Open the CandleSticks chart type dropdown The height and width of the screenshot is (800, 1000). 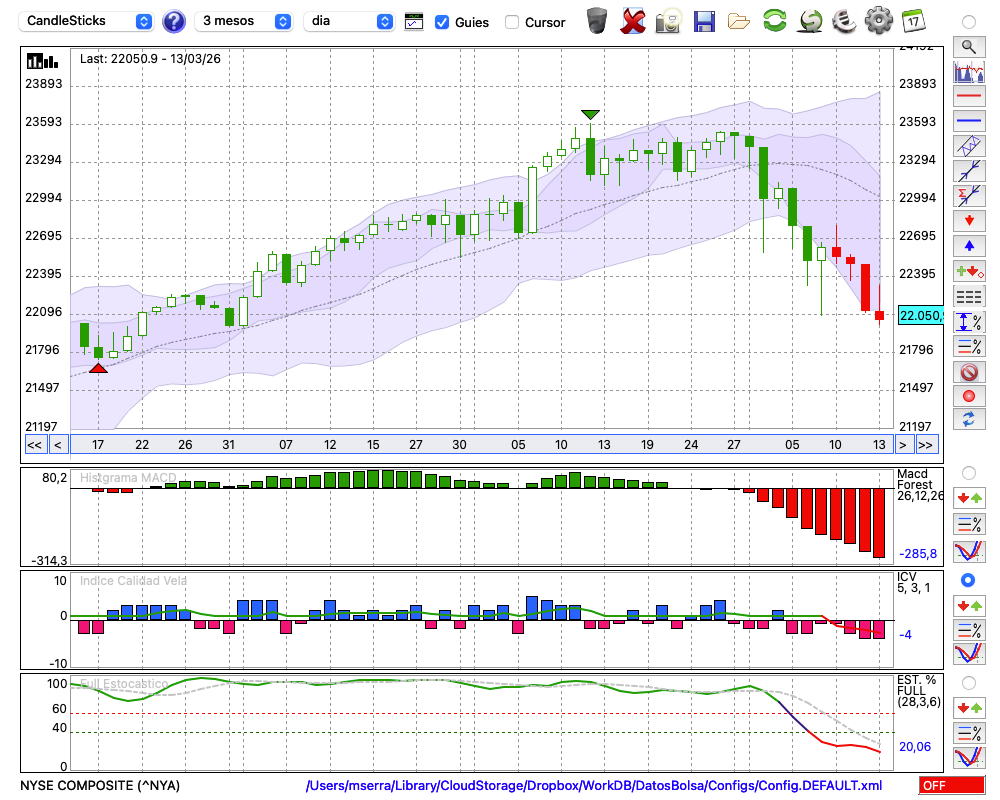(x=86, y=21)
